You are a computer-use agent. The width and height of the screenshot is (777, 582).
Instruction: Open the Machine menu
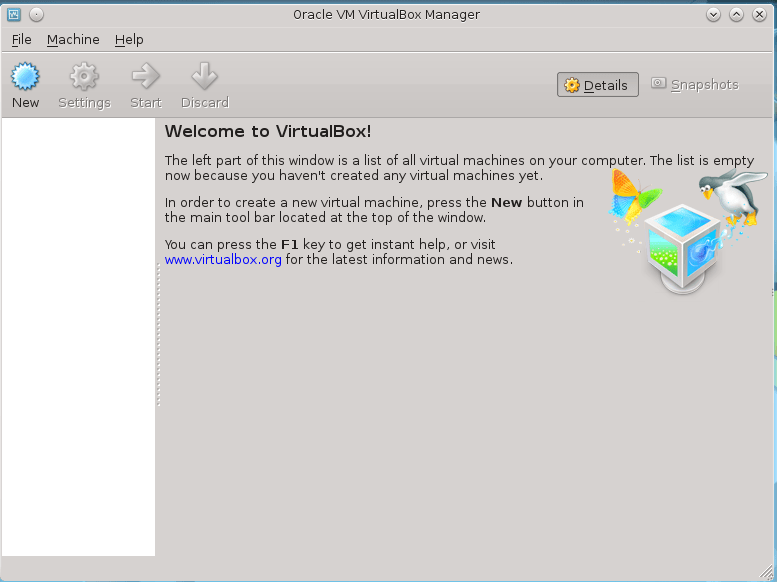tap(73, 40)
